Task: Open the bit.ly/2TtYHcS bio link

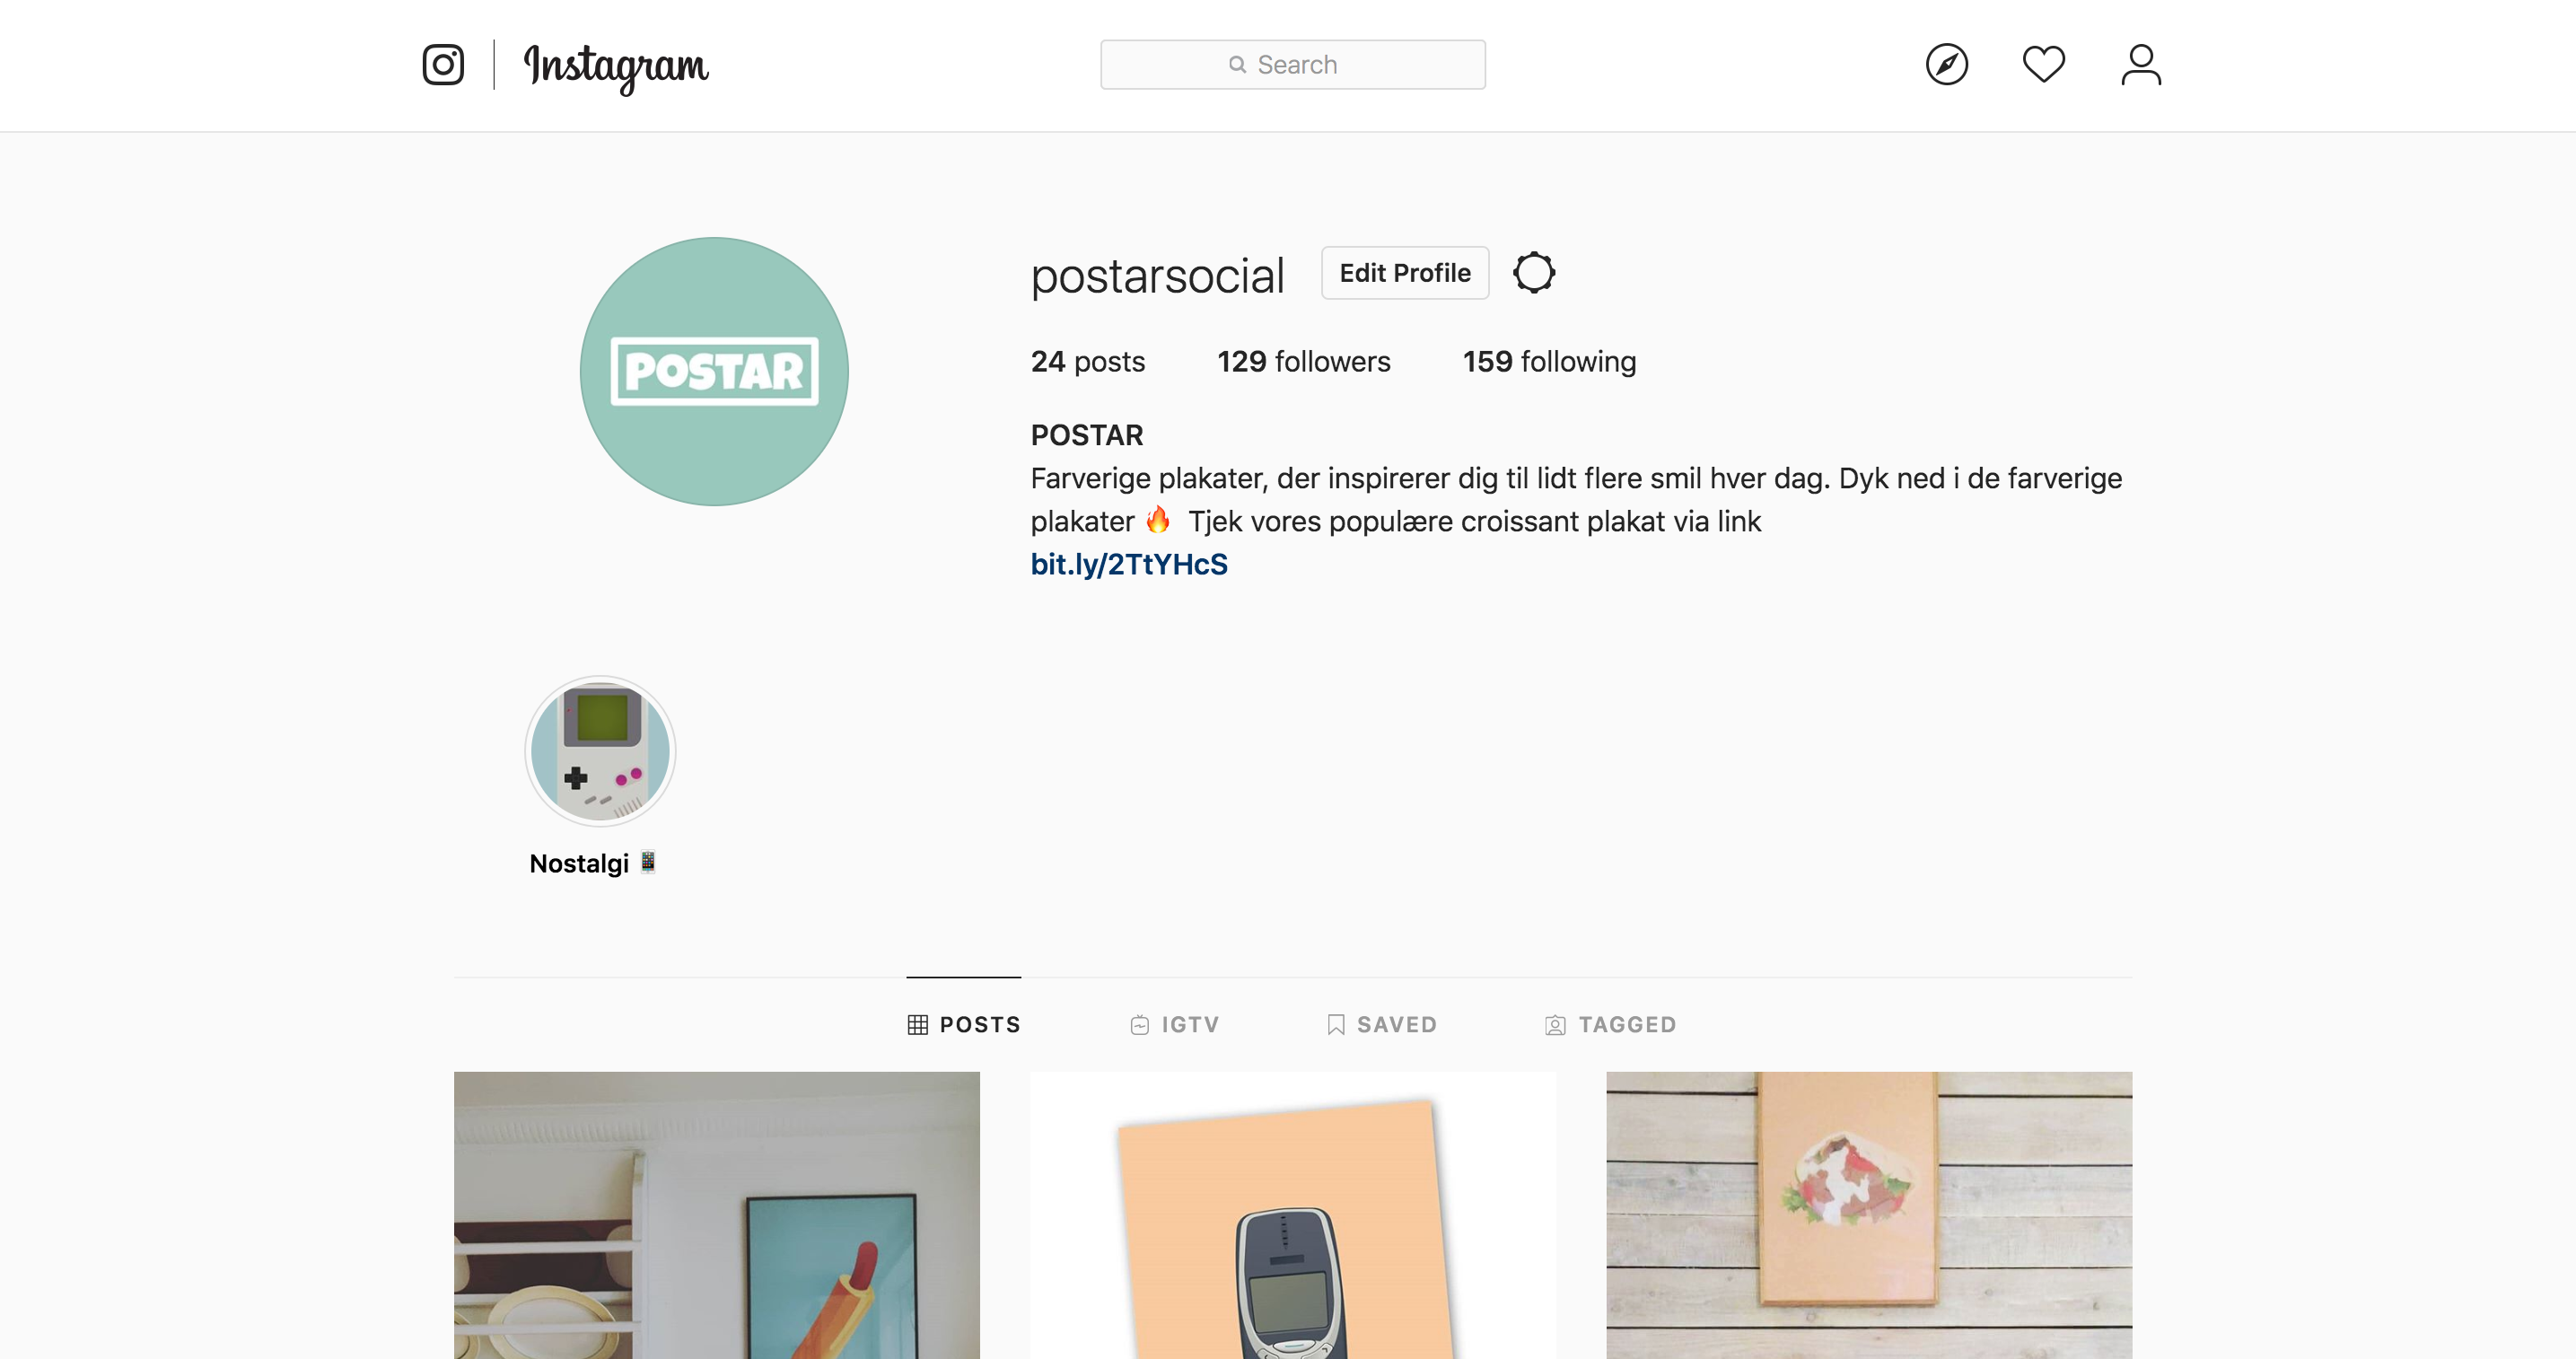Action: pos(1128,564)
